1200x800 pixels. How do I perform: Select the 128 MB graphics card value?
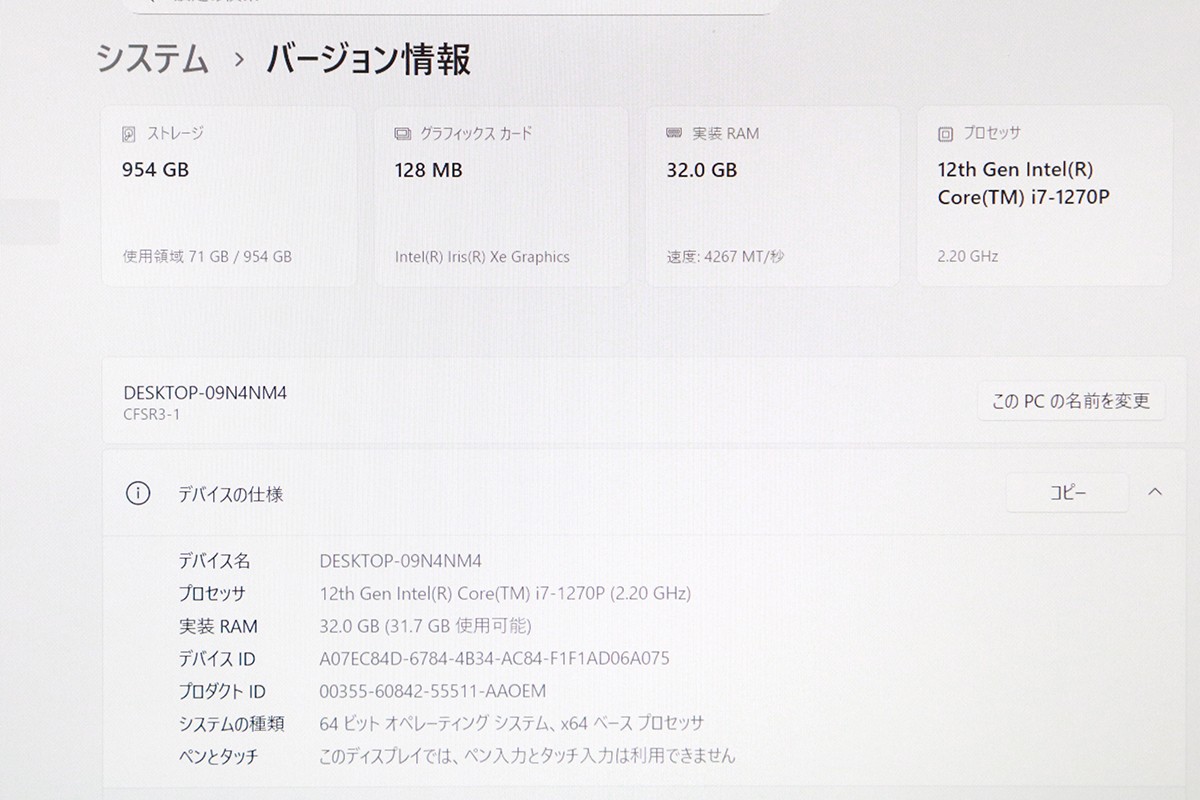coord(428,170)
